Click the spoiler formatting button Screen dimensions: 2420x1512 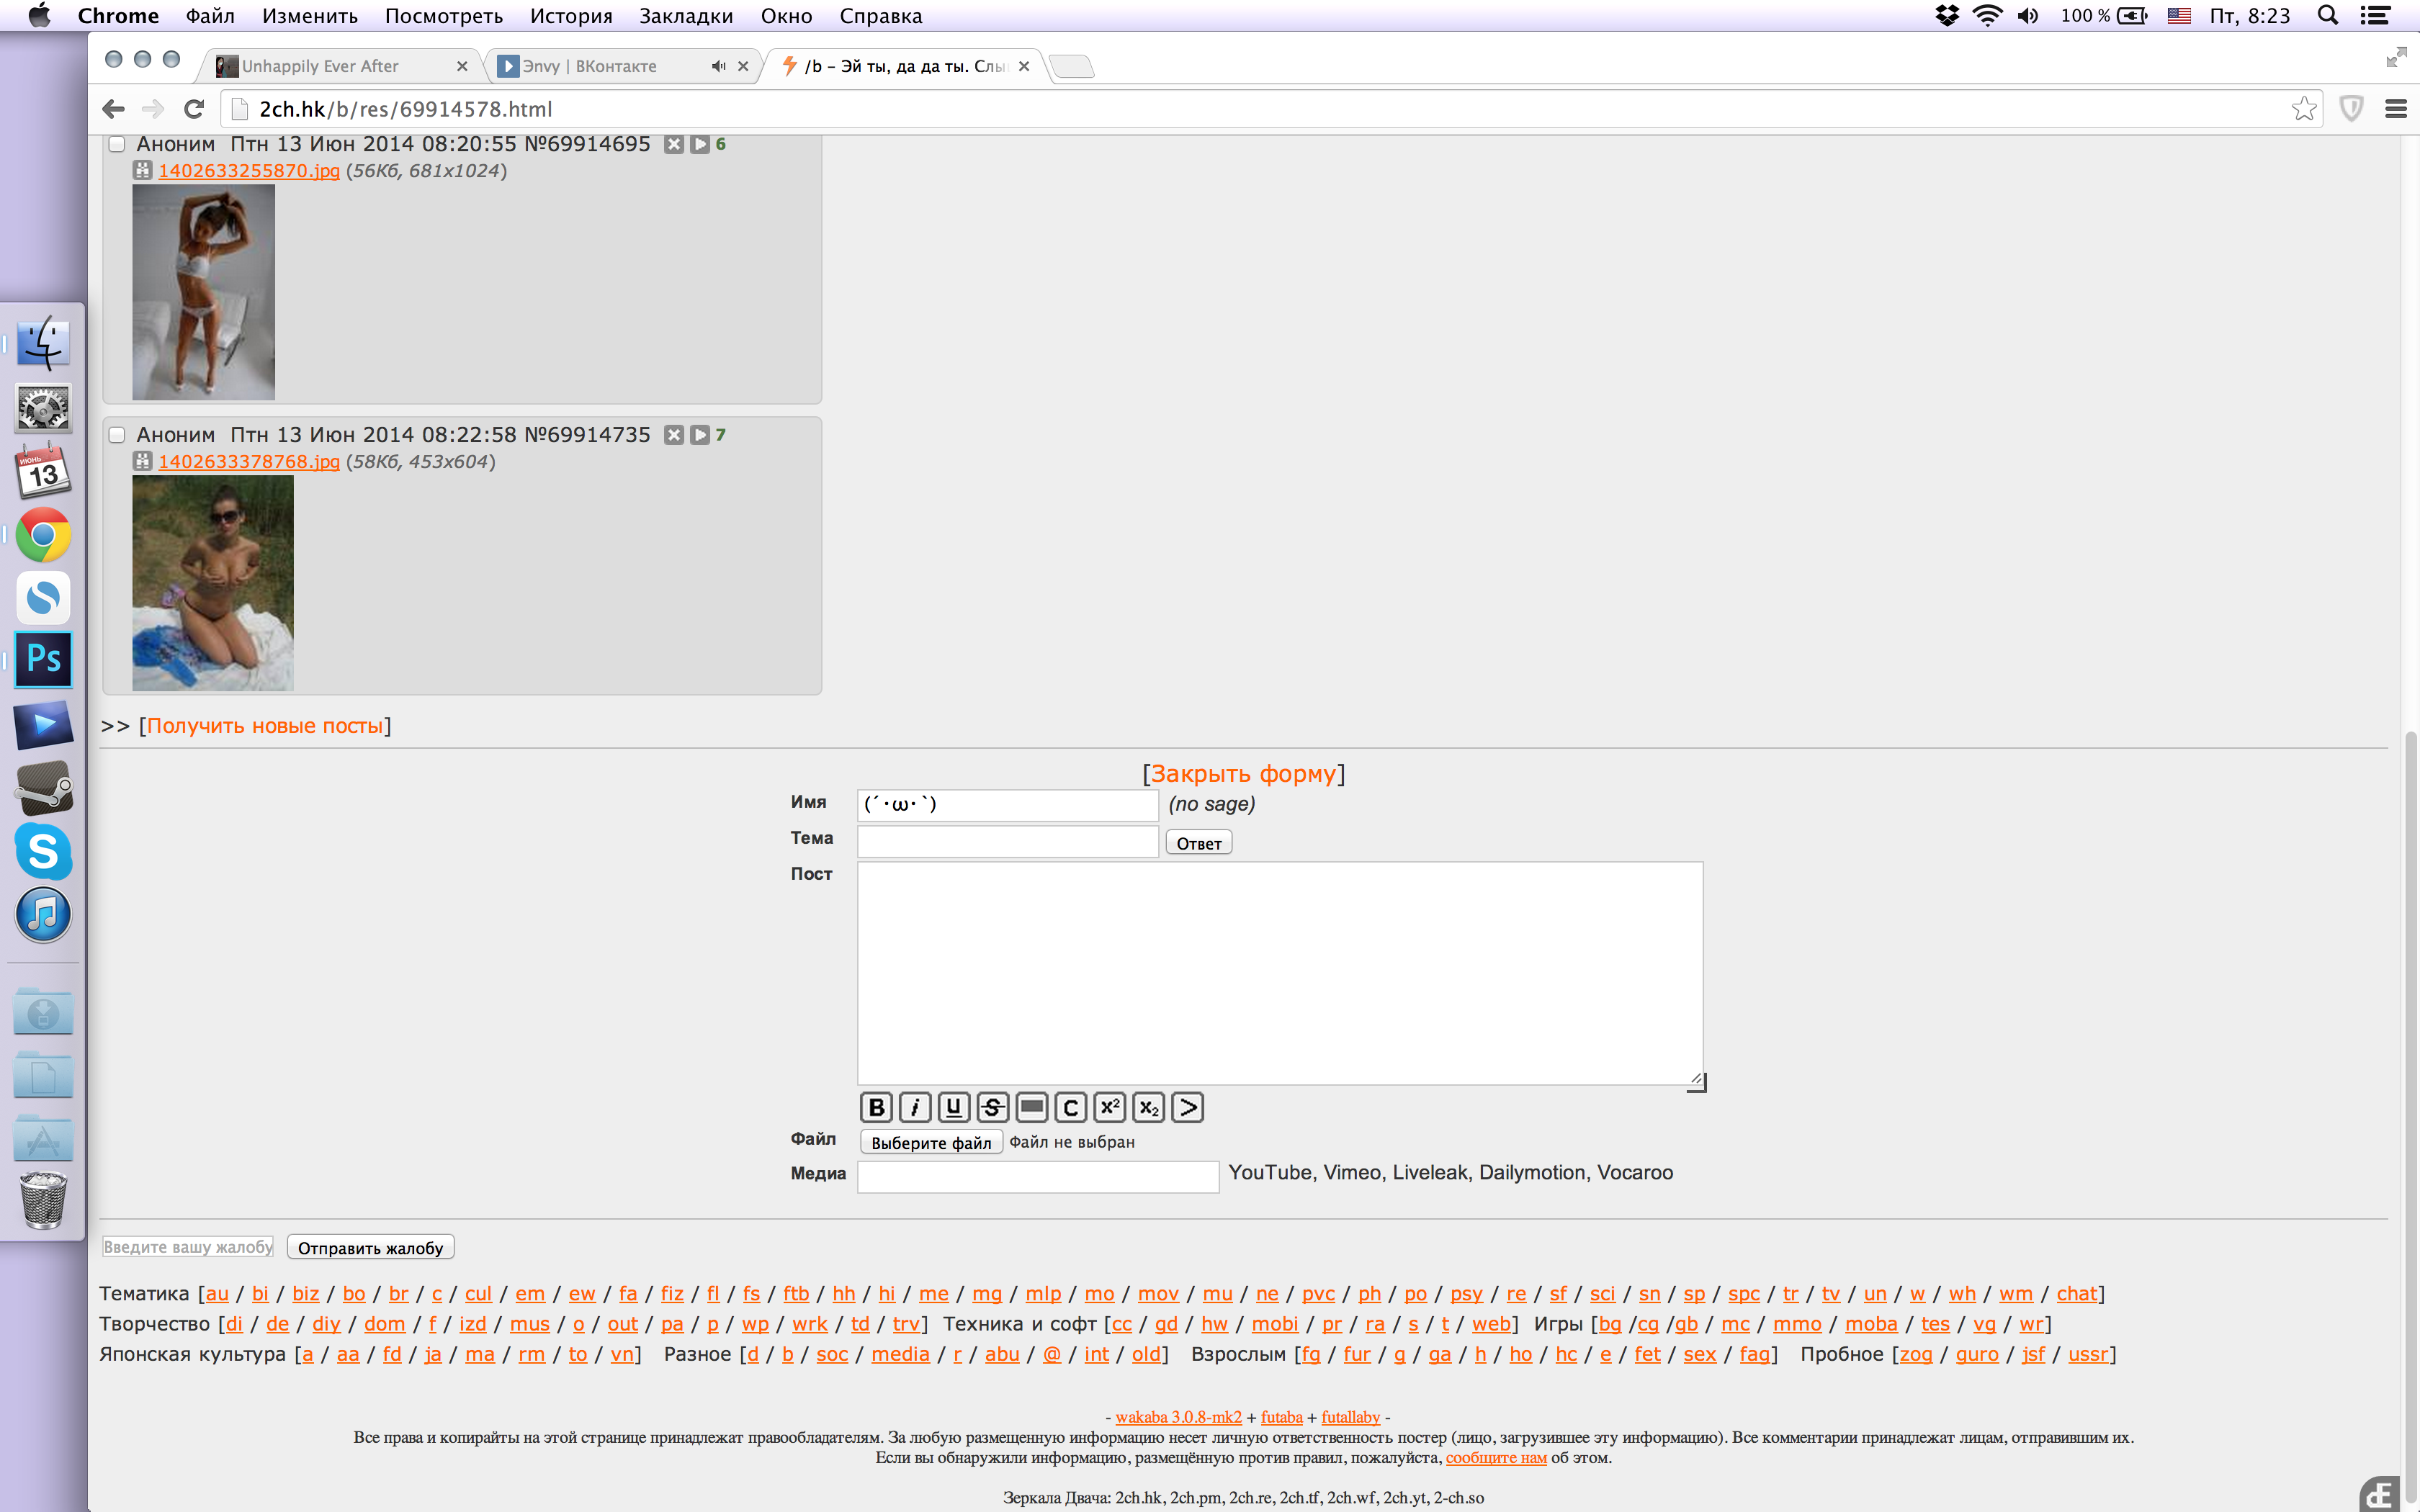tap(1031, 1107)
